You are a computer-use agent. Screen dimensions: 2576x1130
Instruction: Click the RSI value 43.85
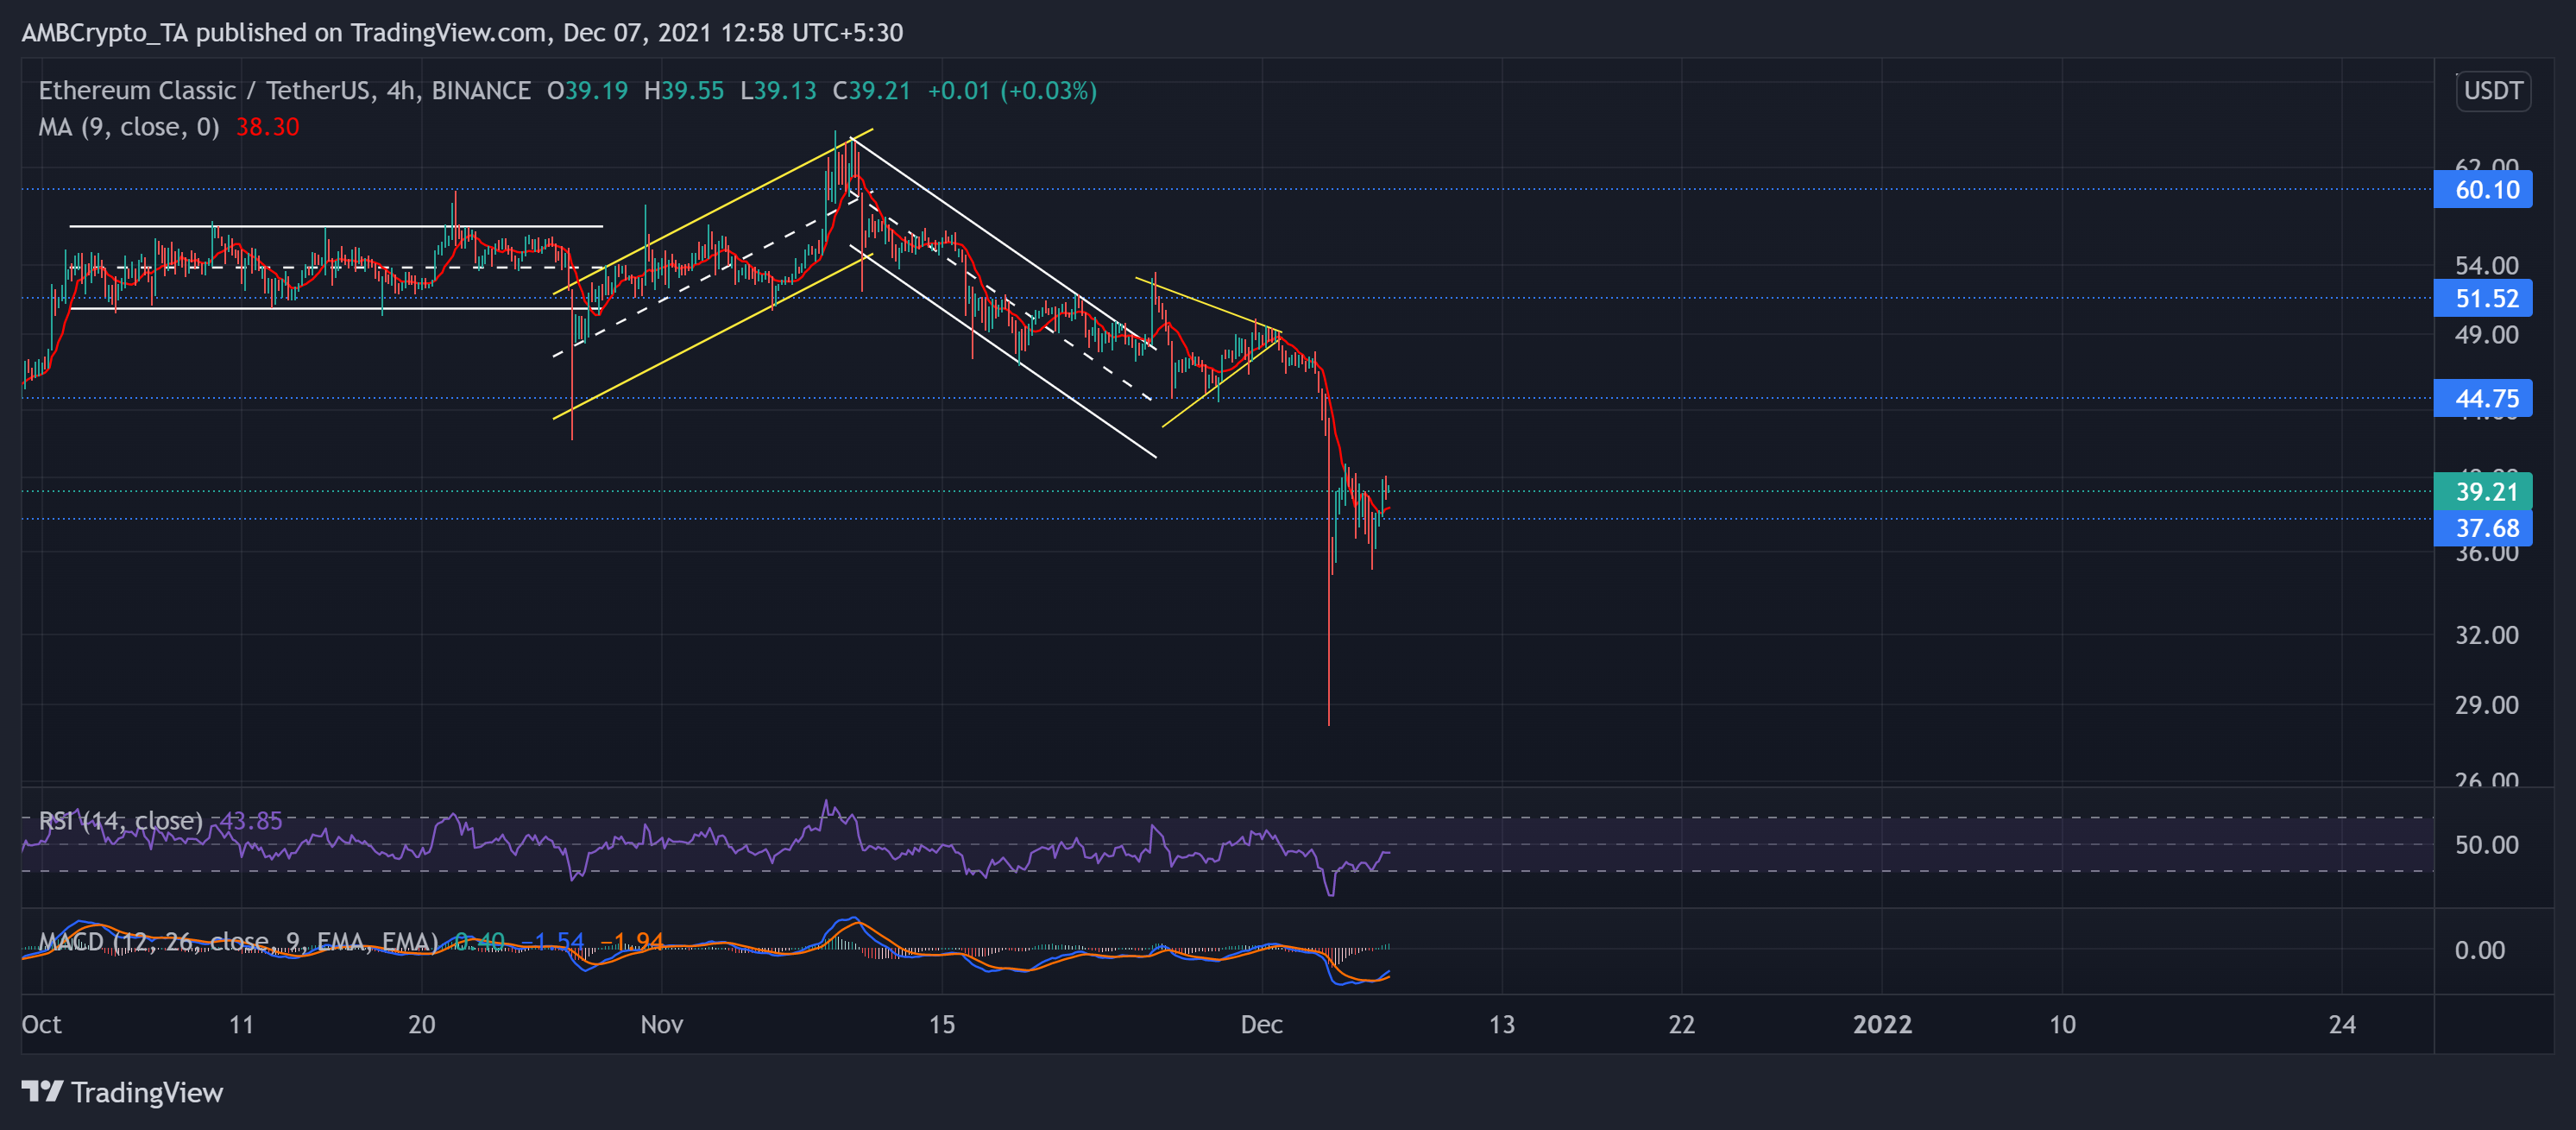pos(252,820)
